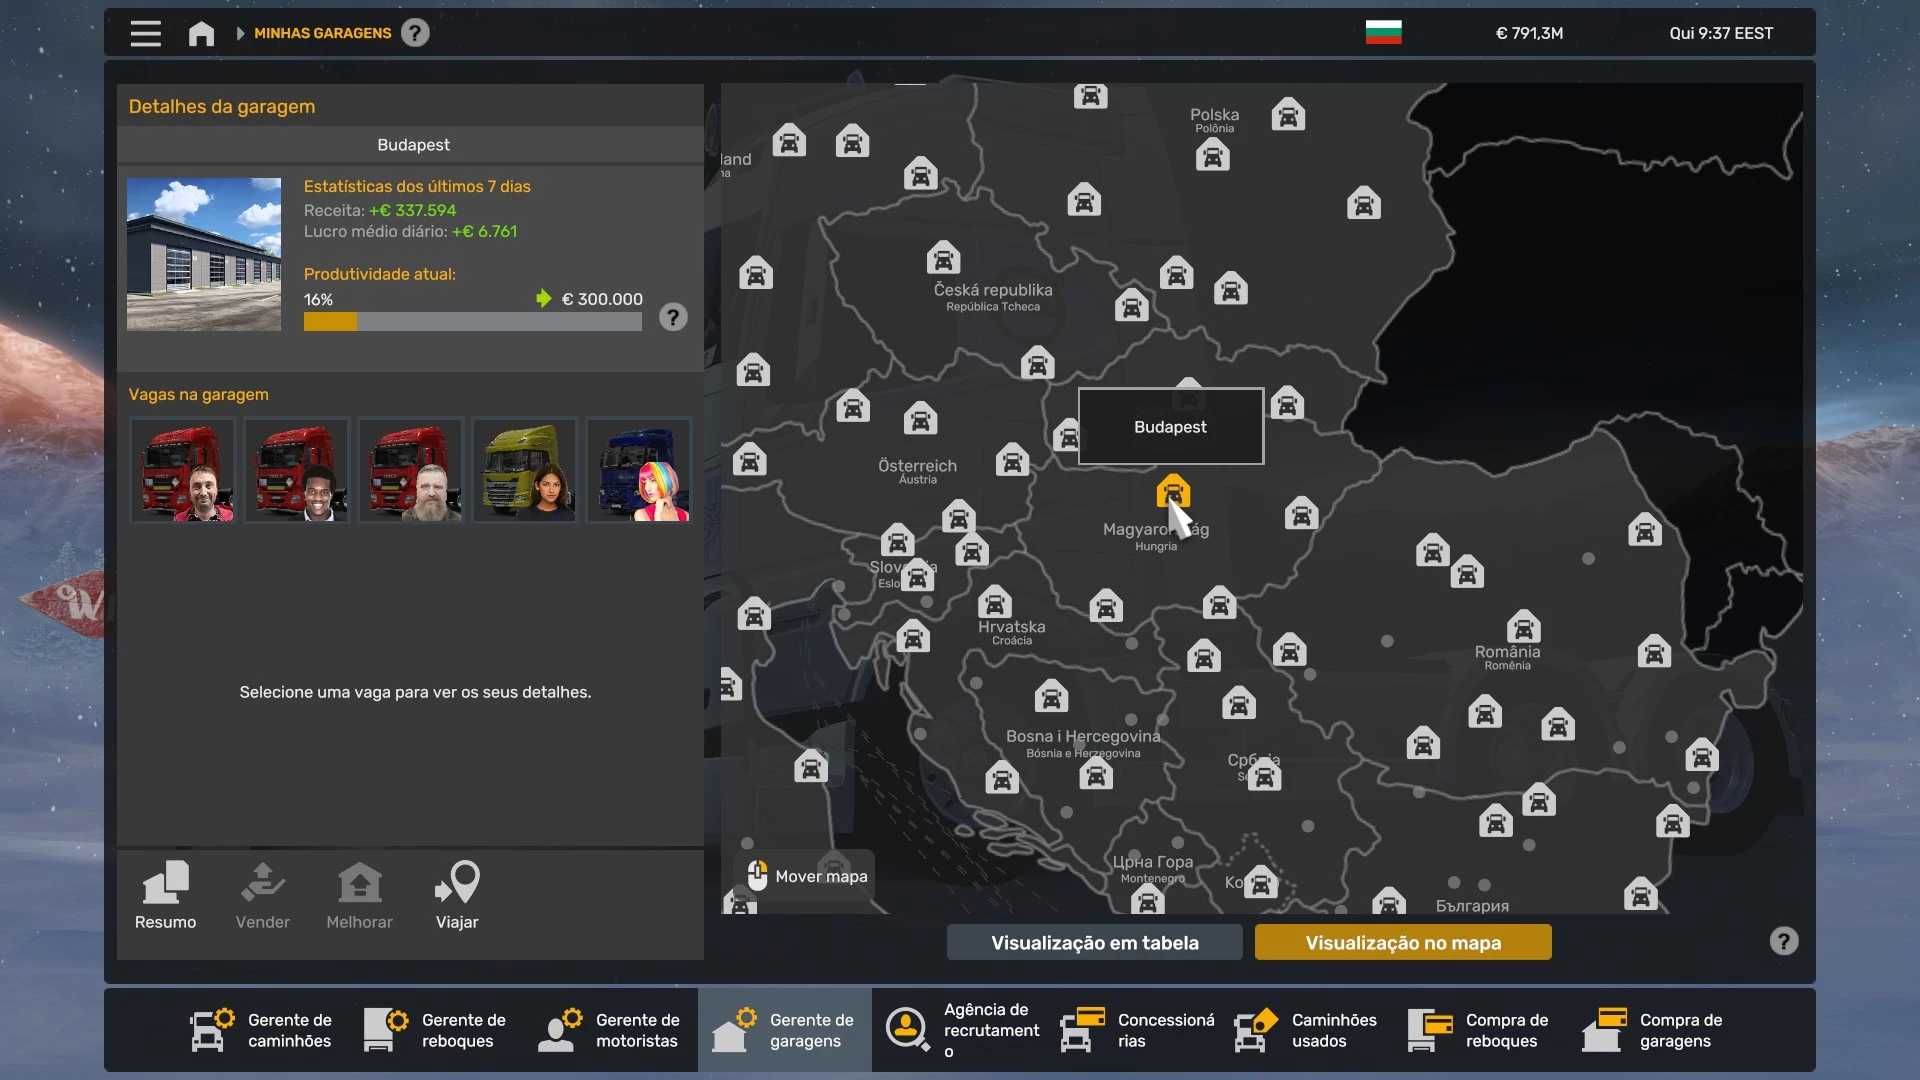Screen dimensions: 1920x1080
Task: Click the Bulgarian flag icon
Action: (x=1383, y=33)
